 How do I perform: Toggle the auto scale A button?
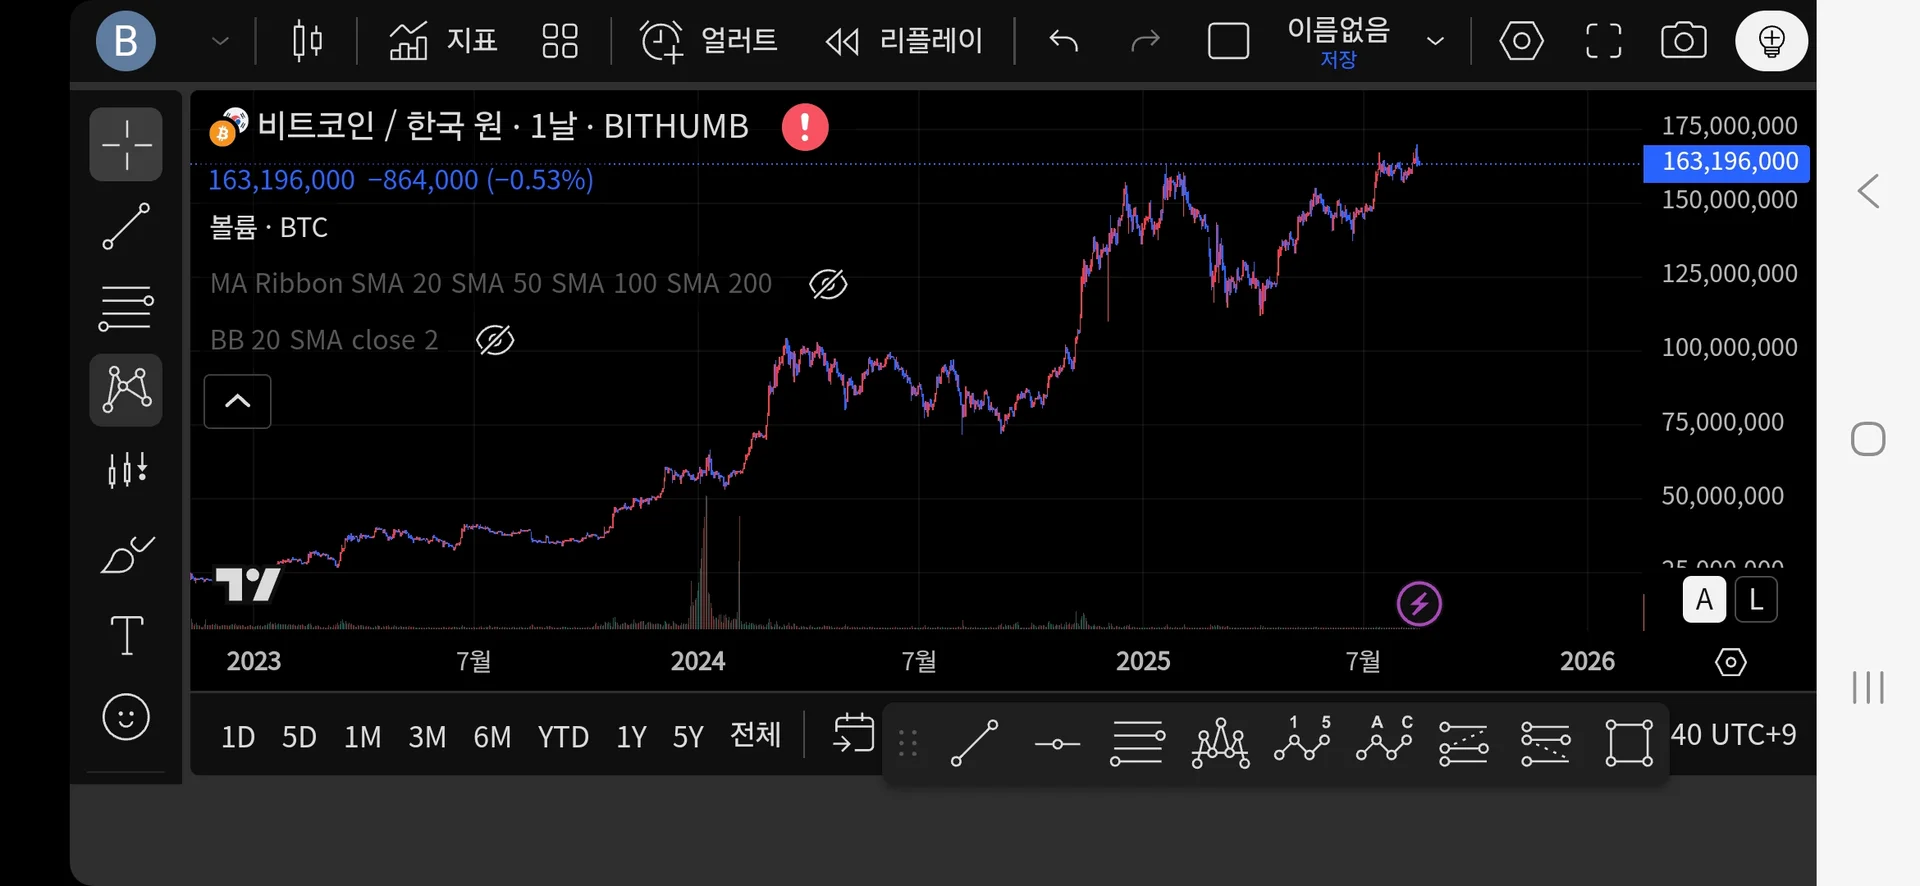[x=1704, y=600]
